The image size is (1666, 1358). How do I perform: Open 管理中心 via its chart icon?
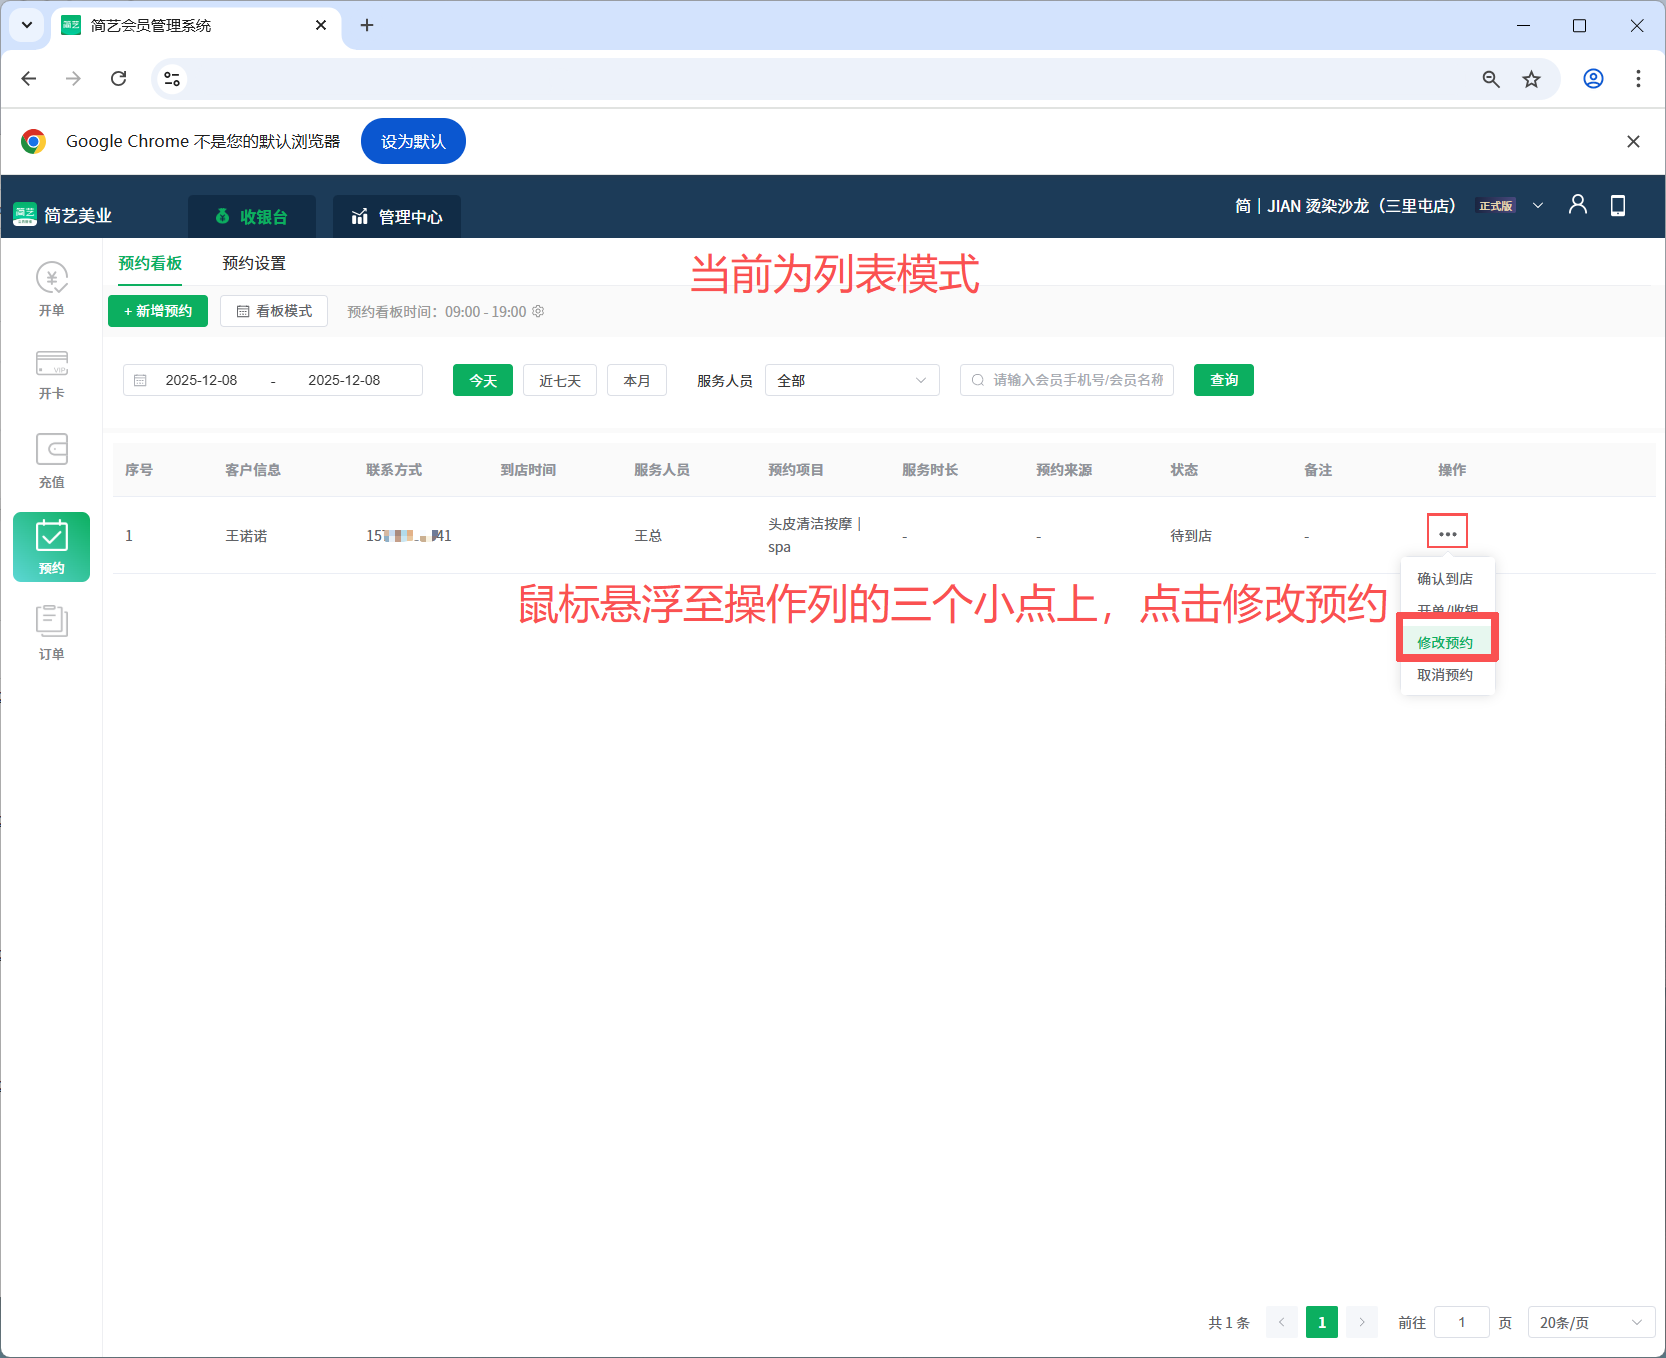click(359, 216)
